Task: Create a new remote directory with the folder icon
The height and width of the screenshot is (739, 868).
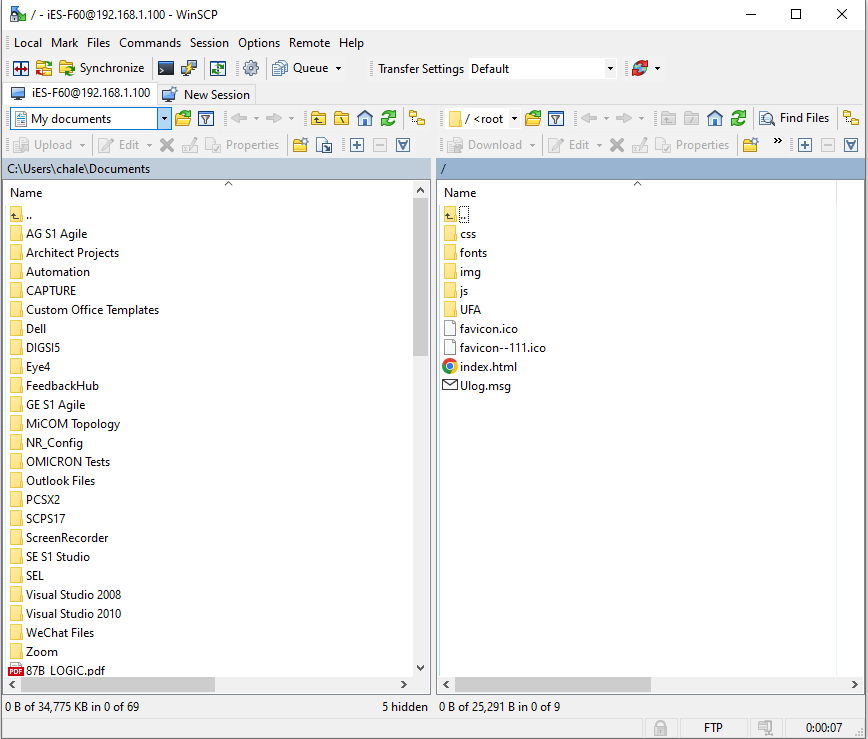Action: click(750, 145)
